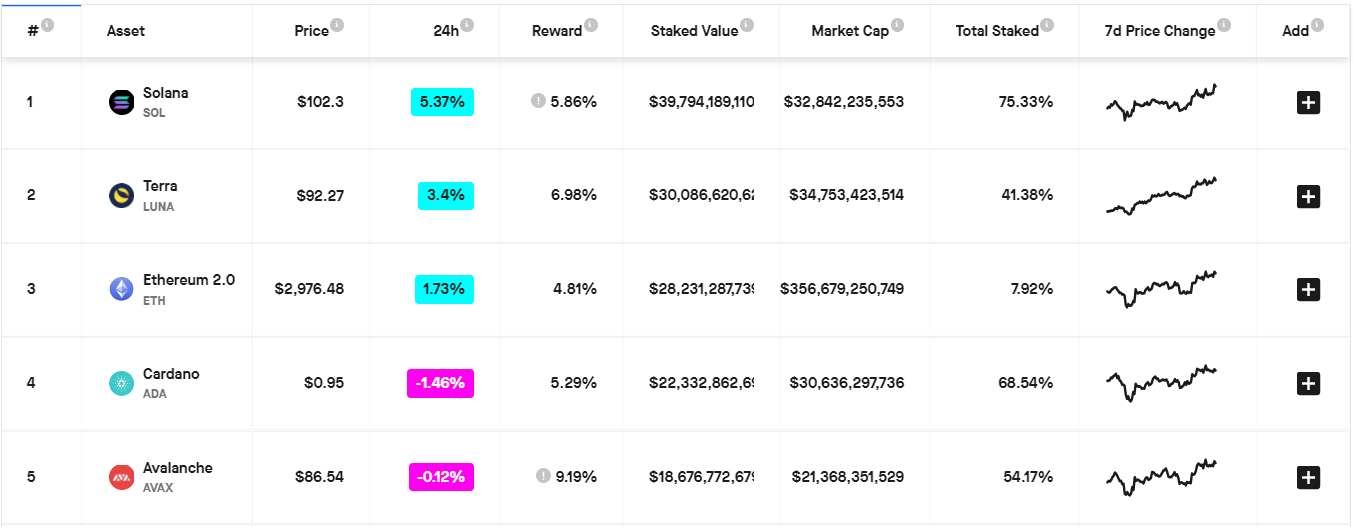Screen dimensions: 1353x527
Task: Sort by the 24h column header
Action: coord(446,31)
